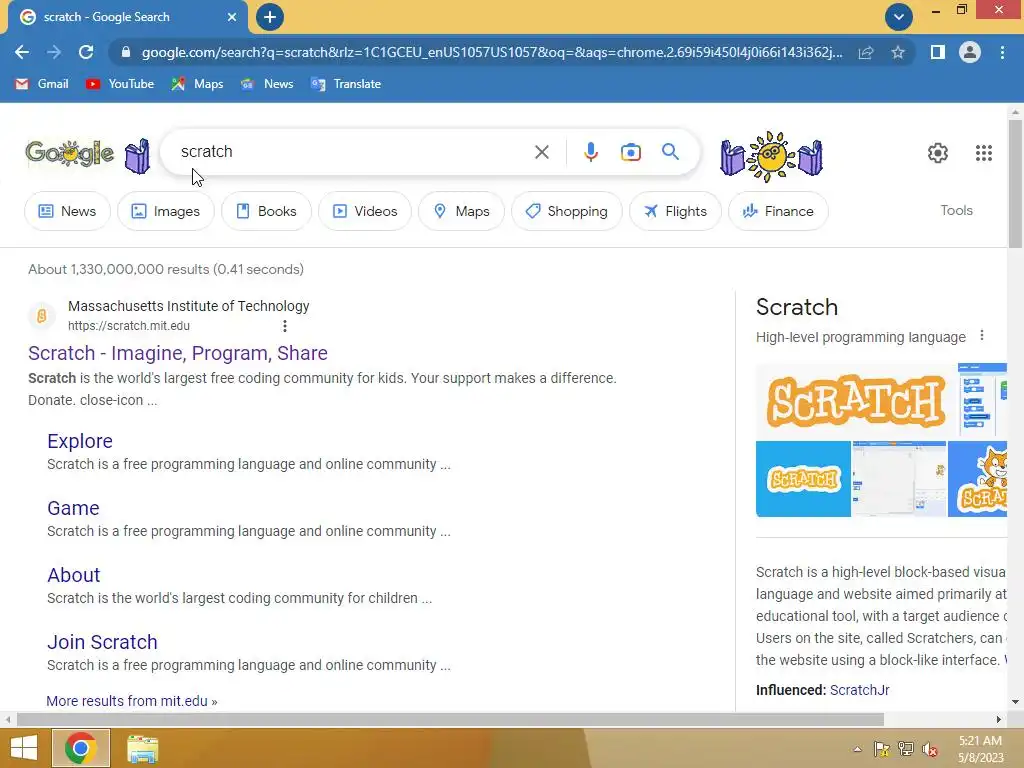Open the large orange SCRATCH logo image
Image resolution: width=1024 pixels, height=768 pixels.
[856, 400]
